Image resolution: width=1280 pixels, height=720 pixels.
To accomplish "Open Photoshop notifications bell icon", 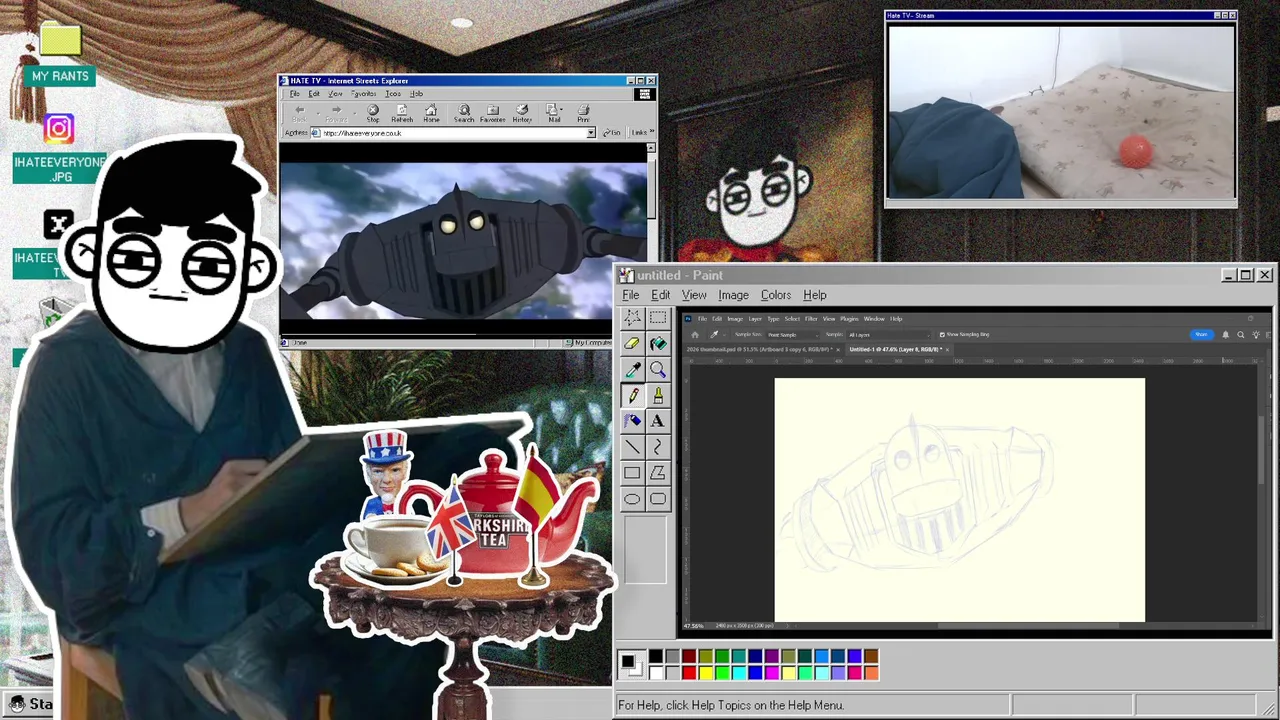I will tap(1226, 334).
